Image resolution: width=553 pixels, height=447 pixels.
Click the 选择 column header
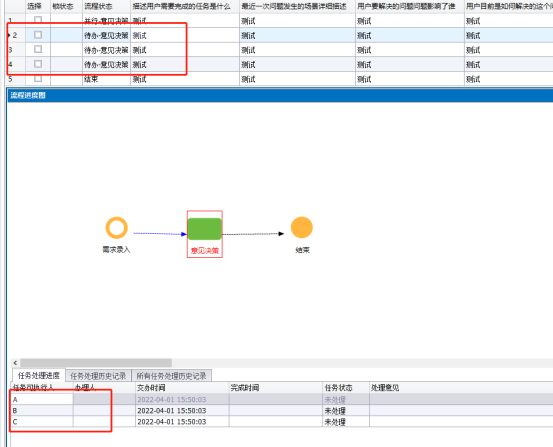38,6
